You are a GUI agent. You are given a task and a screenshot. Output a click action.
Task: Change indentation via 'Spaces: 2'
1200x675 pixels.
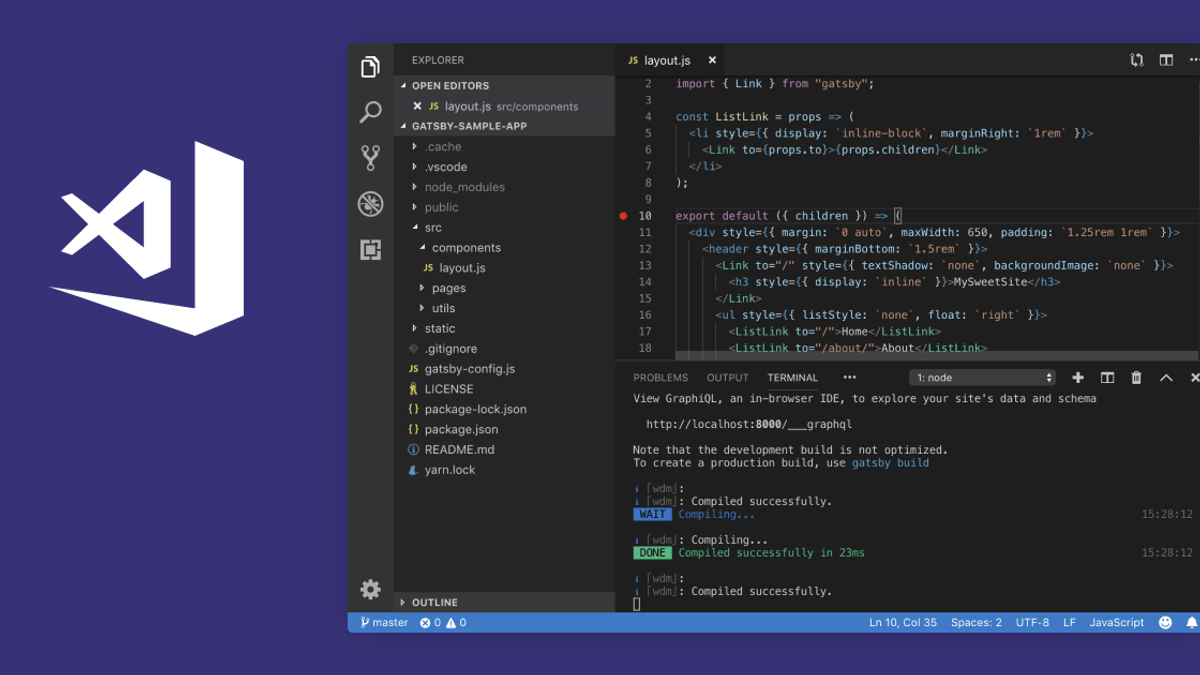(976, 622)
